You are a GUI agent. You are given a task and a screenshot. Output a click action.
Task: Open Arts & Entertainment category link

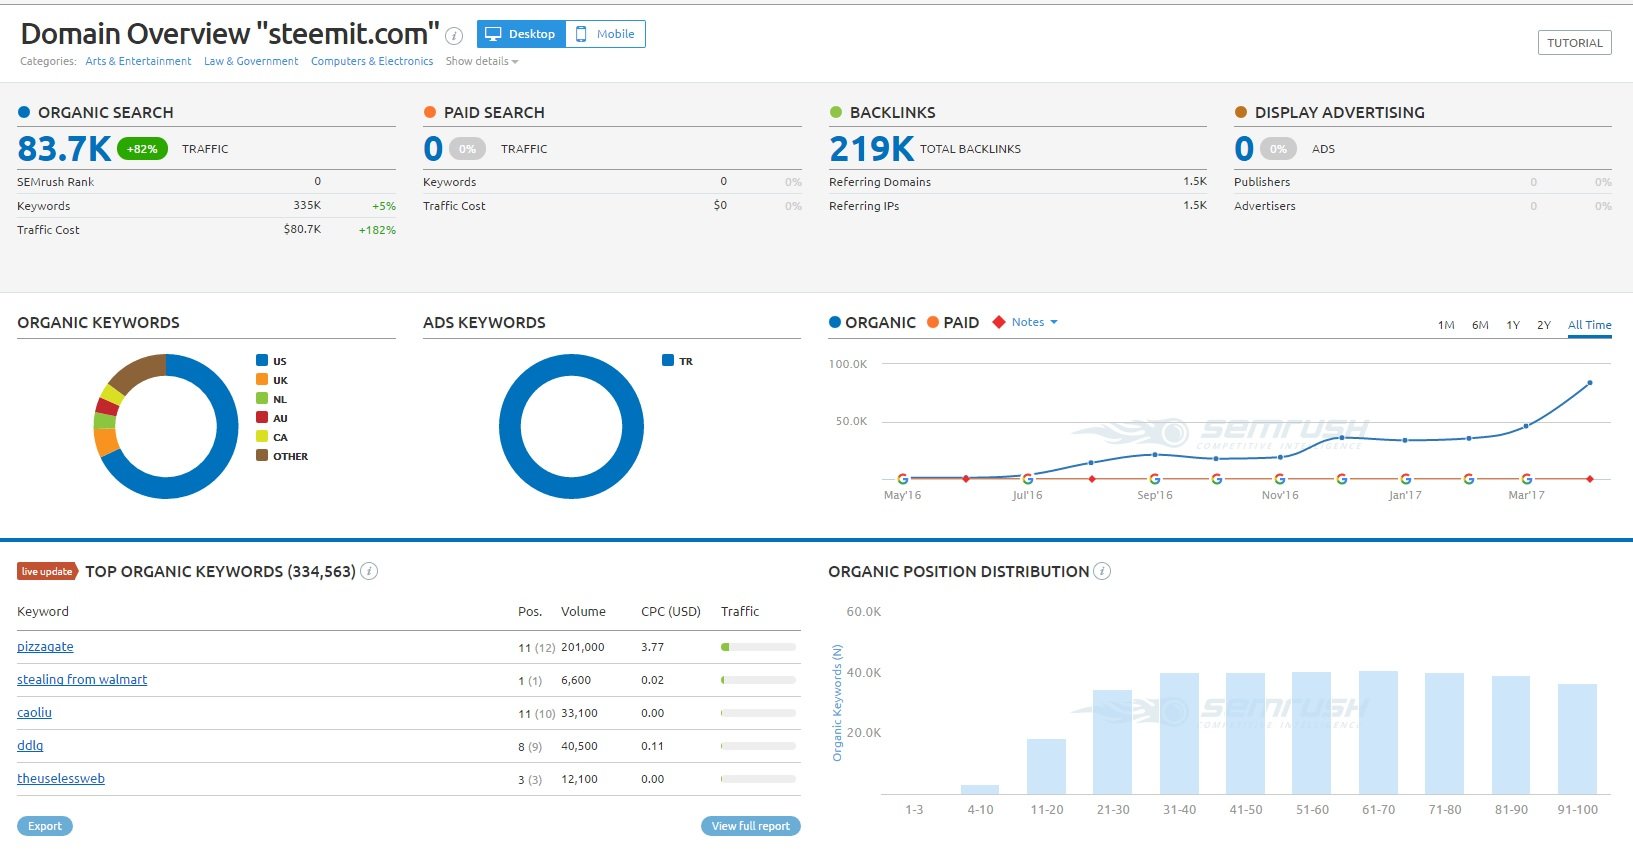[x=138, y=61]
